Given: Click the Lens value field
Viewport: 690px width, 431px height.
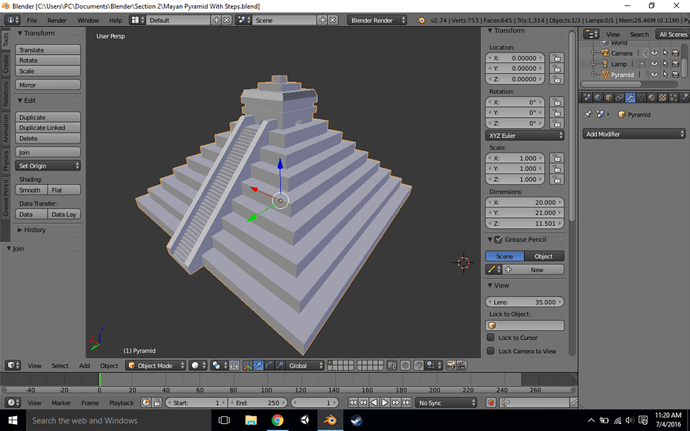Looking at the screenshot, I should (524, 301).
